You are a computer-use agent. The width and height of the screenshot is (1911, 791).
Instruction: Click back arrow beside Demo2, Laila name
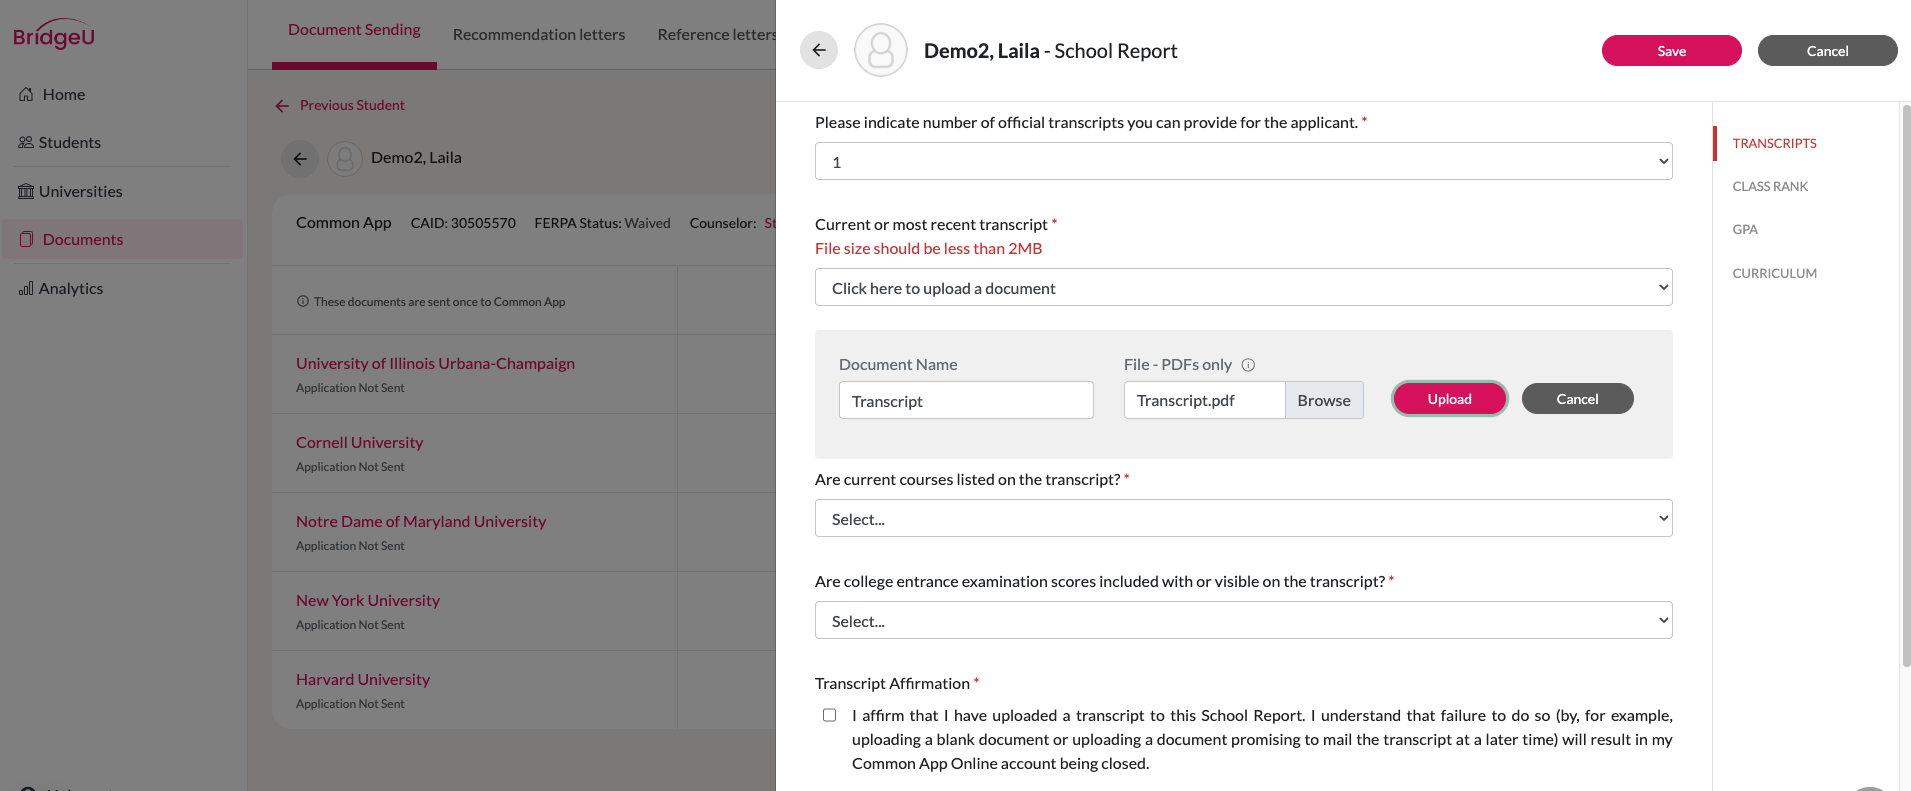coord(300,158)
